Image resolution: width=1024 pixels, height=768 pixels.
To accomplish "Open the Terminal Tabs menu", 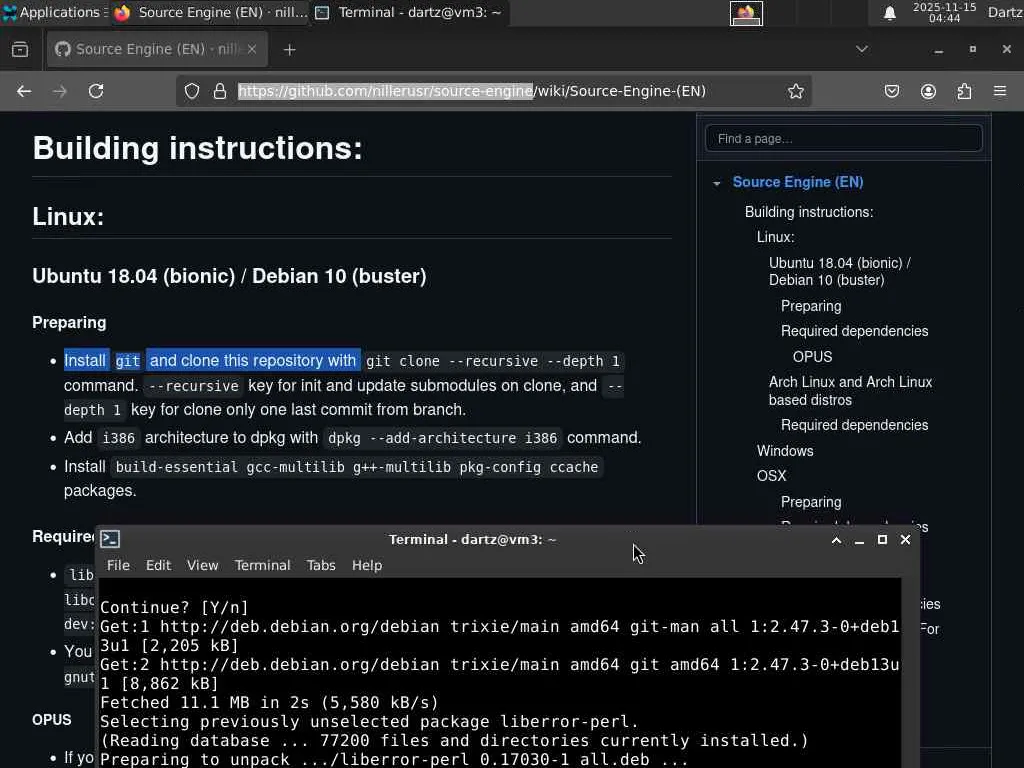I will point(321,566).
